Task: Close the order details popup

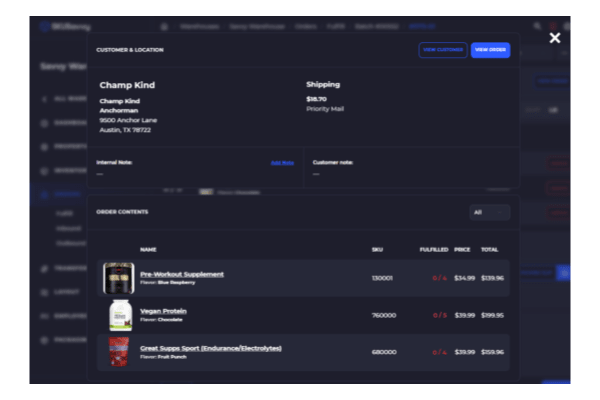Action: tap(554, 38)
